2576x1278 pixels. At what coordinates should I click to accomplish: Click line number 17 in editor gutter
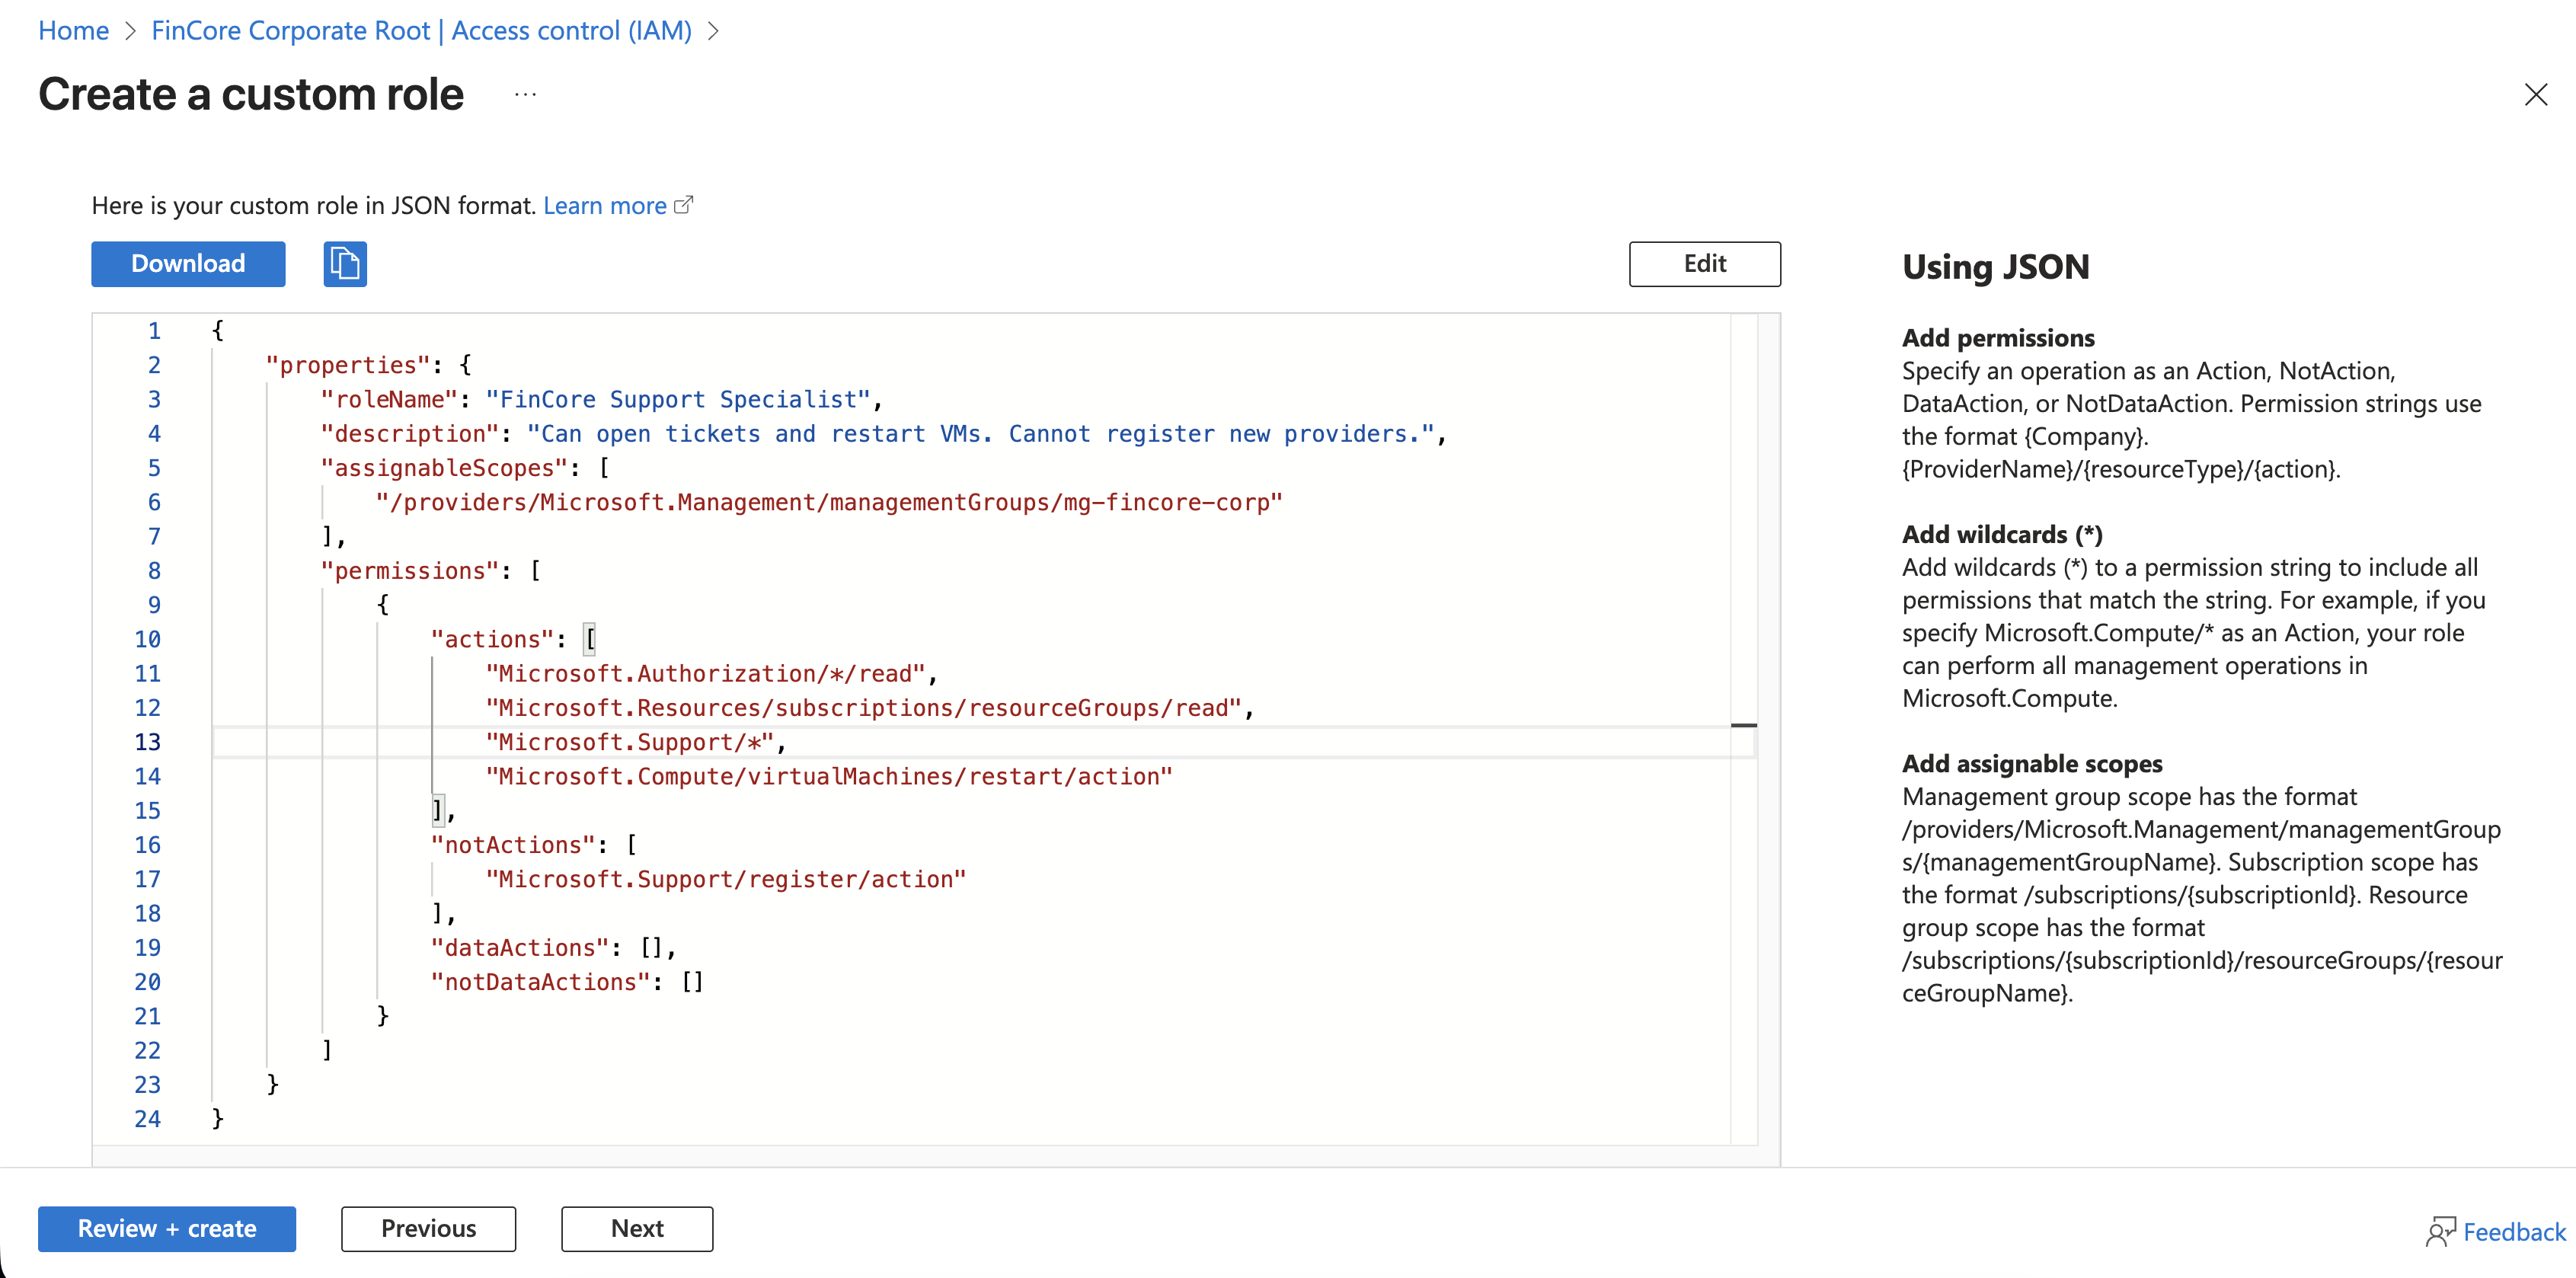coord(147,880)
